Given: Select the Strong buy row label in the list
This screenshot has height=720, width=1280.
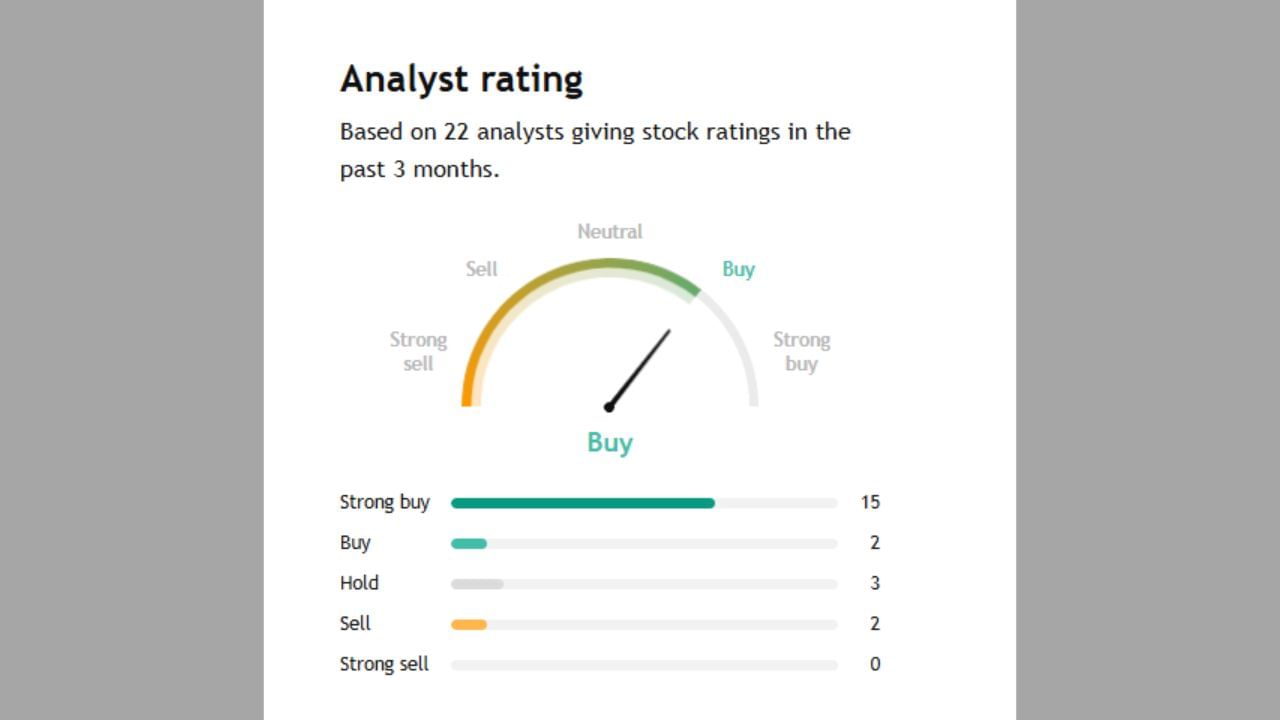Looking at the screenshot, I should point(384,503).
